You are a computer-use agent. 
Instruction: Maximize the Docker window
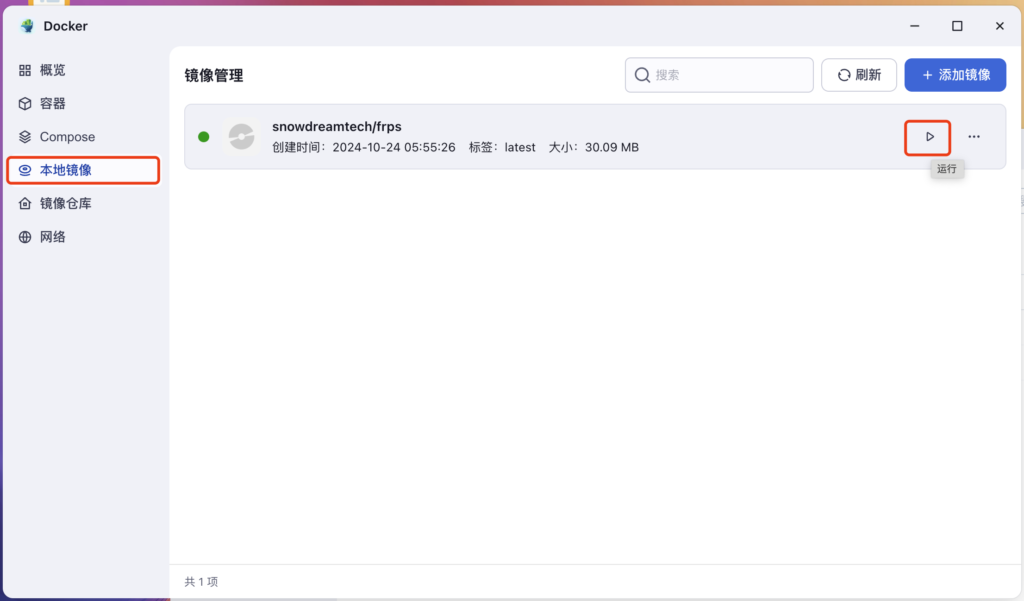(x=957, y=26)
